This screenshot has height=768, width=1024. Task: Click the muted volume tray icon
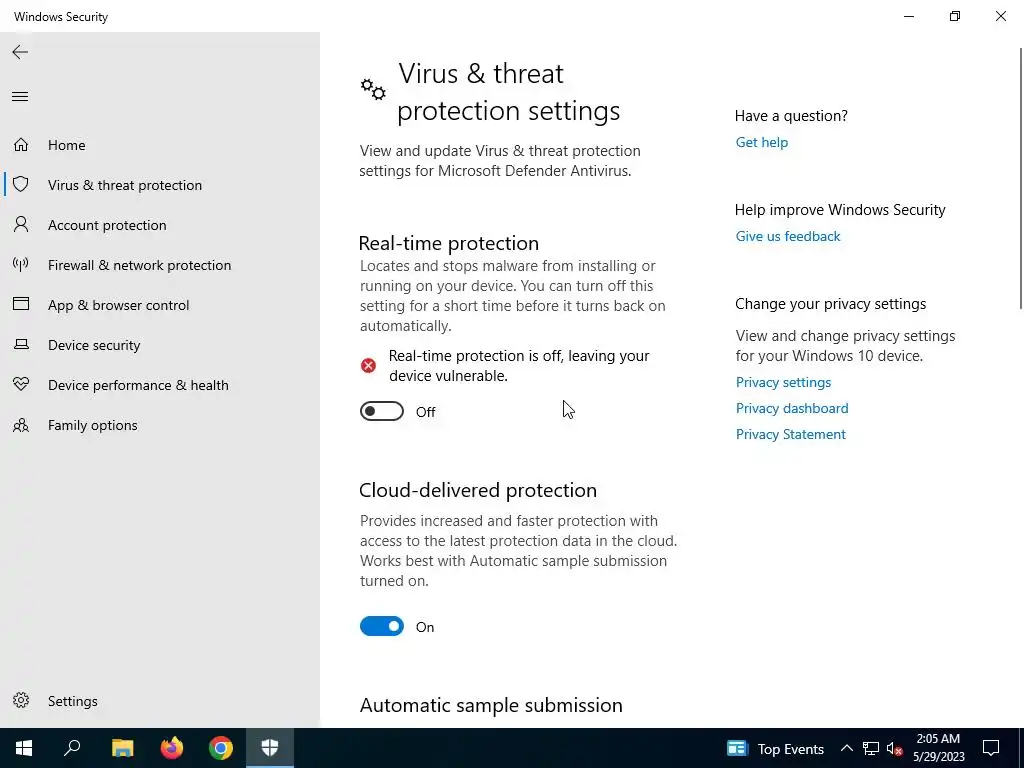894,748
